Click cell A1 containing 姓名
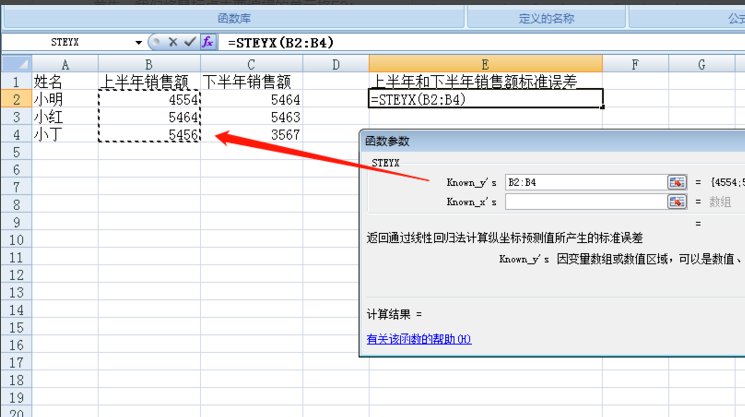The height and width of the screenshot is (417, 745). pyautogui.click(x=65, y=82)
